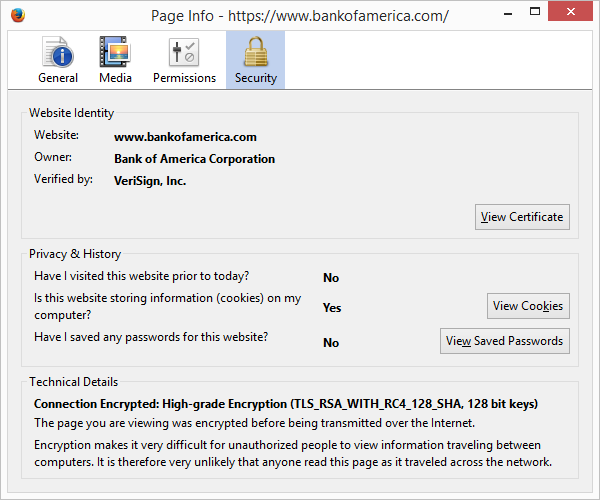This screenshot has width=600, height=500.
Task: Click 'Have I saved any passwords' question
Action: (151, 337)
